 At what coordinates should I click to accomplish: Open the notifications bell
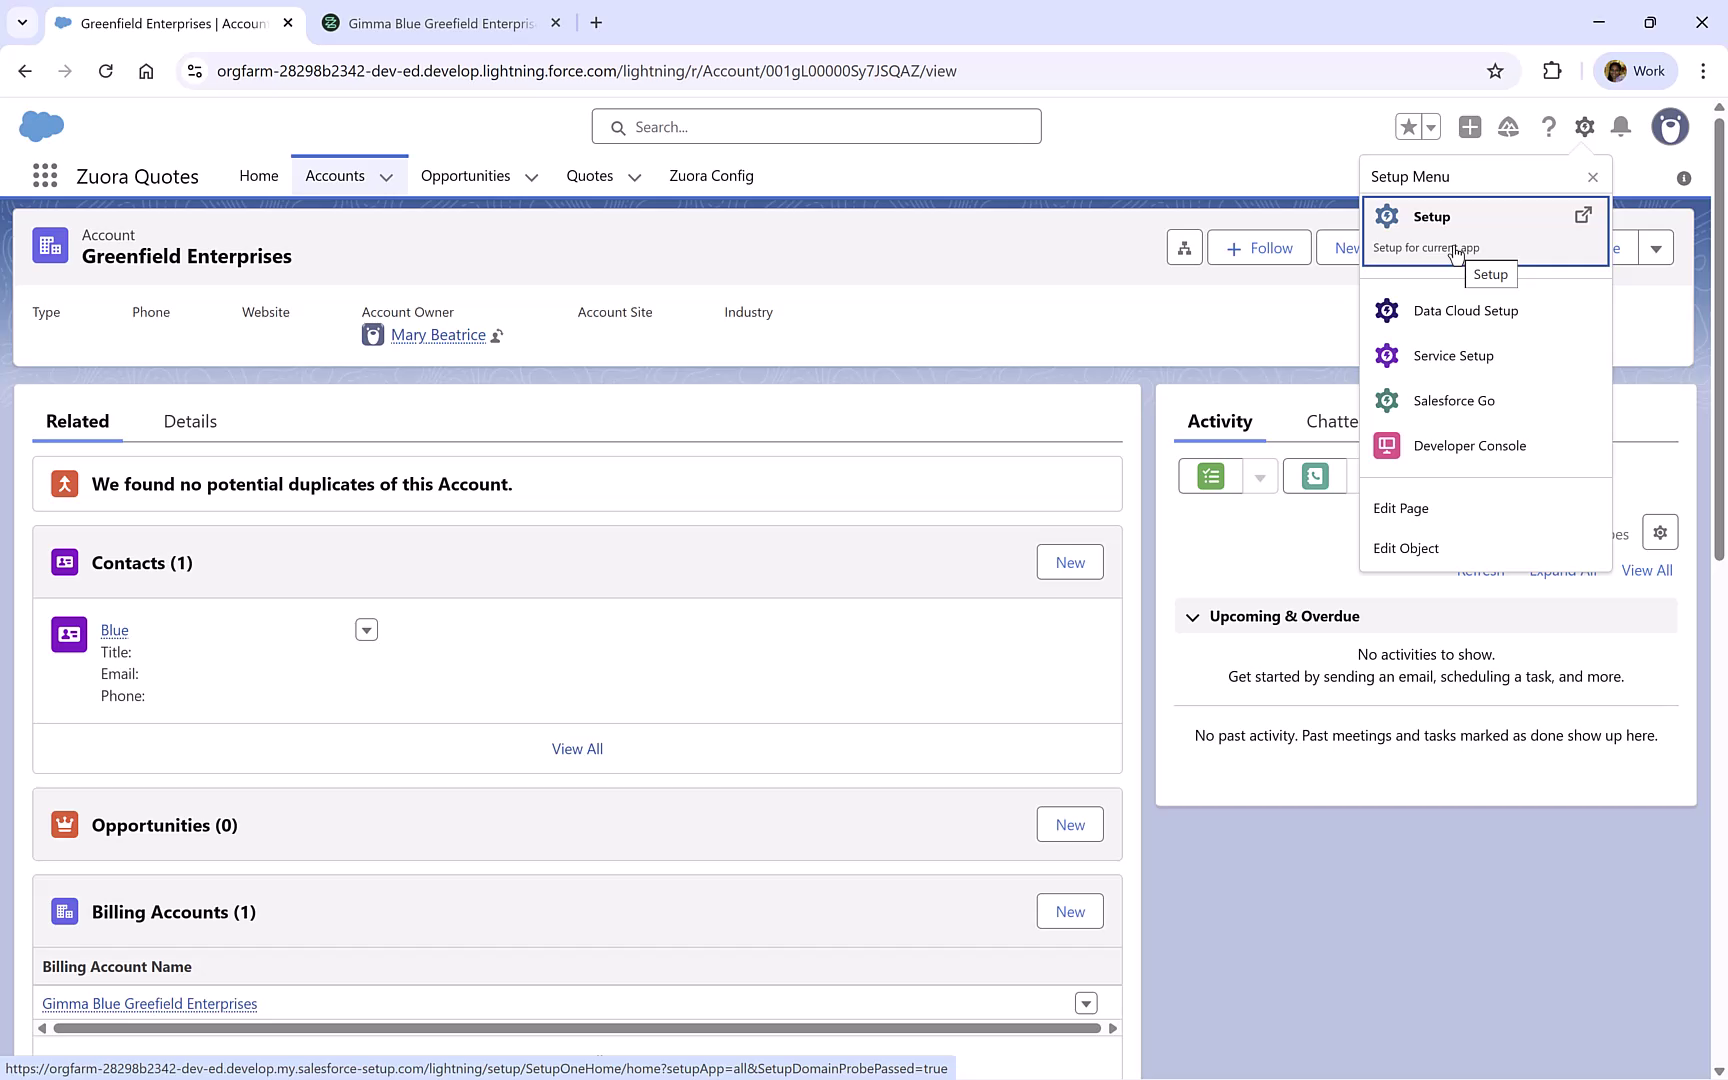point(1621,127)
